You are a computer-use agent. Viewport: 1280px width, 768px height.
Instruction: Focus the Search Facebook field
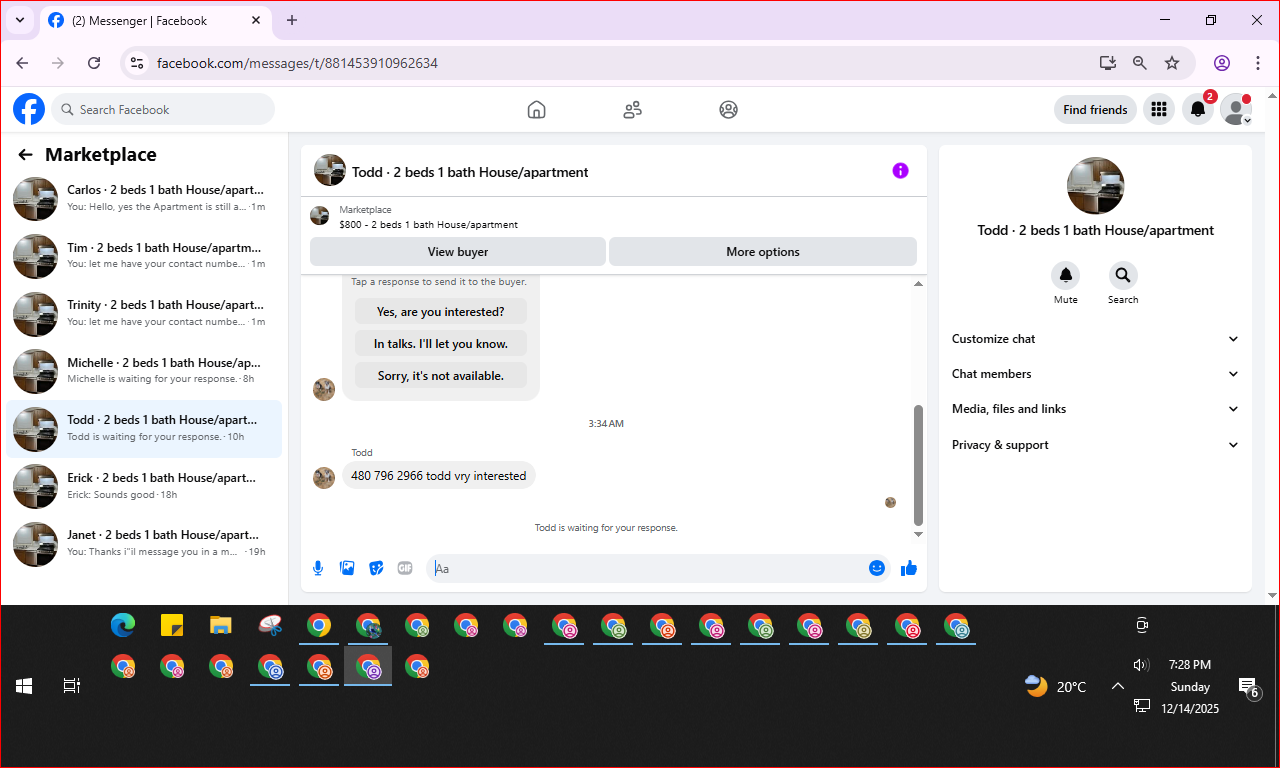(x=163, y=110)
